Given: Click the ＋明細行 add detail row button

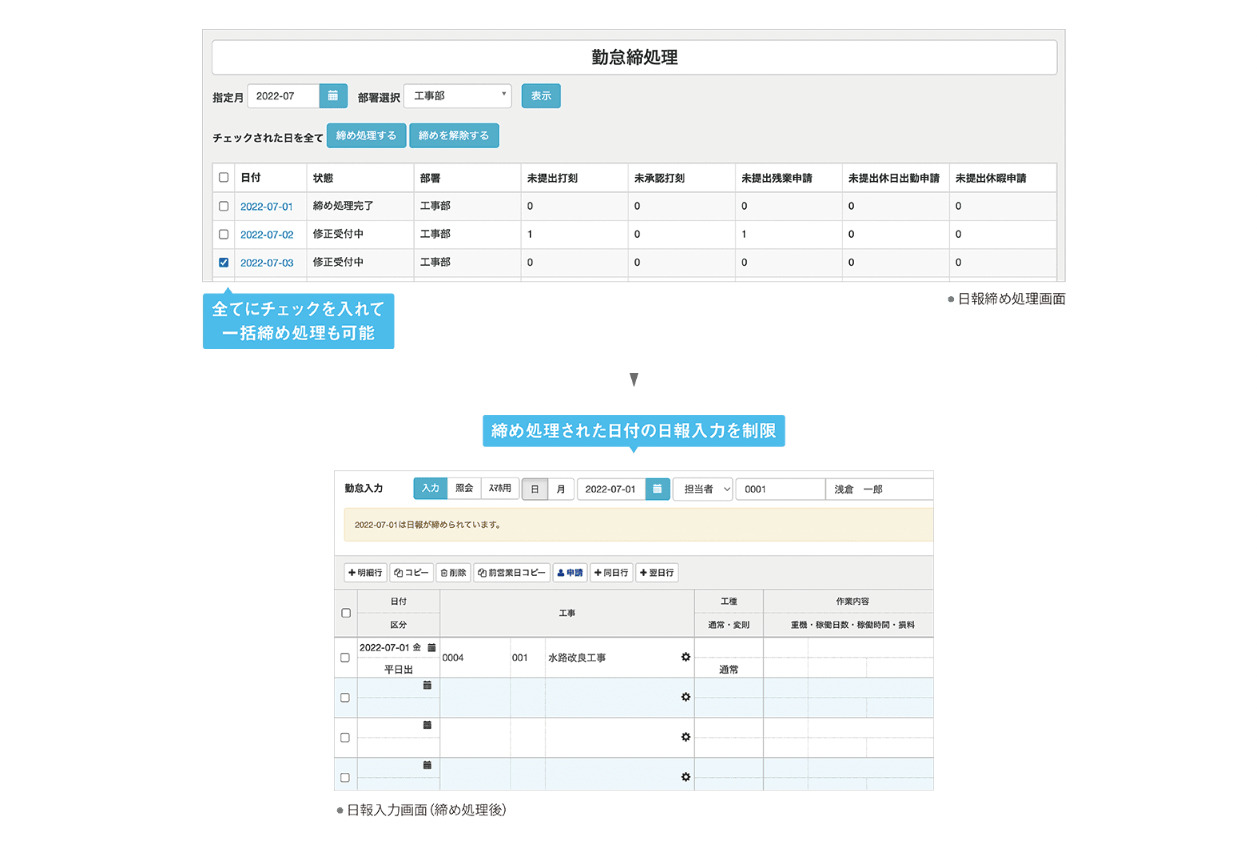Looking at the screenshot, I should pos(365,573).
